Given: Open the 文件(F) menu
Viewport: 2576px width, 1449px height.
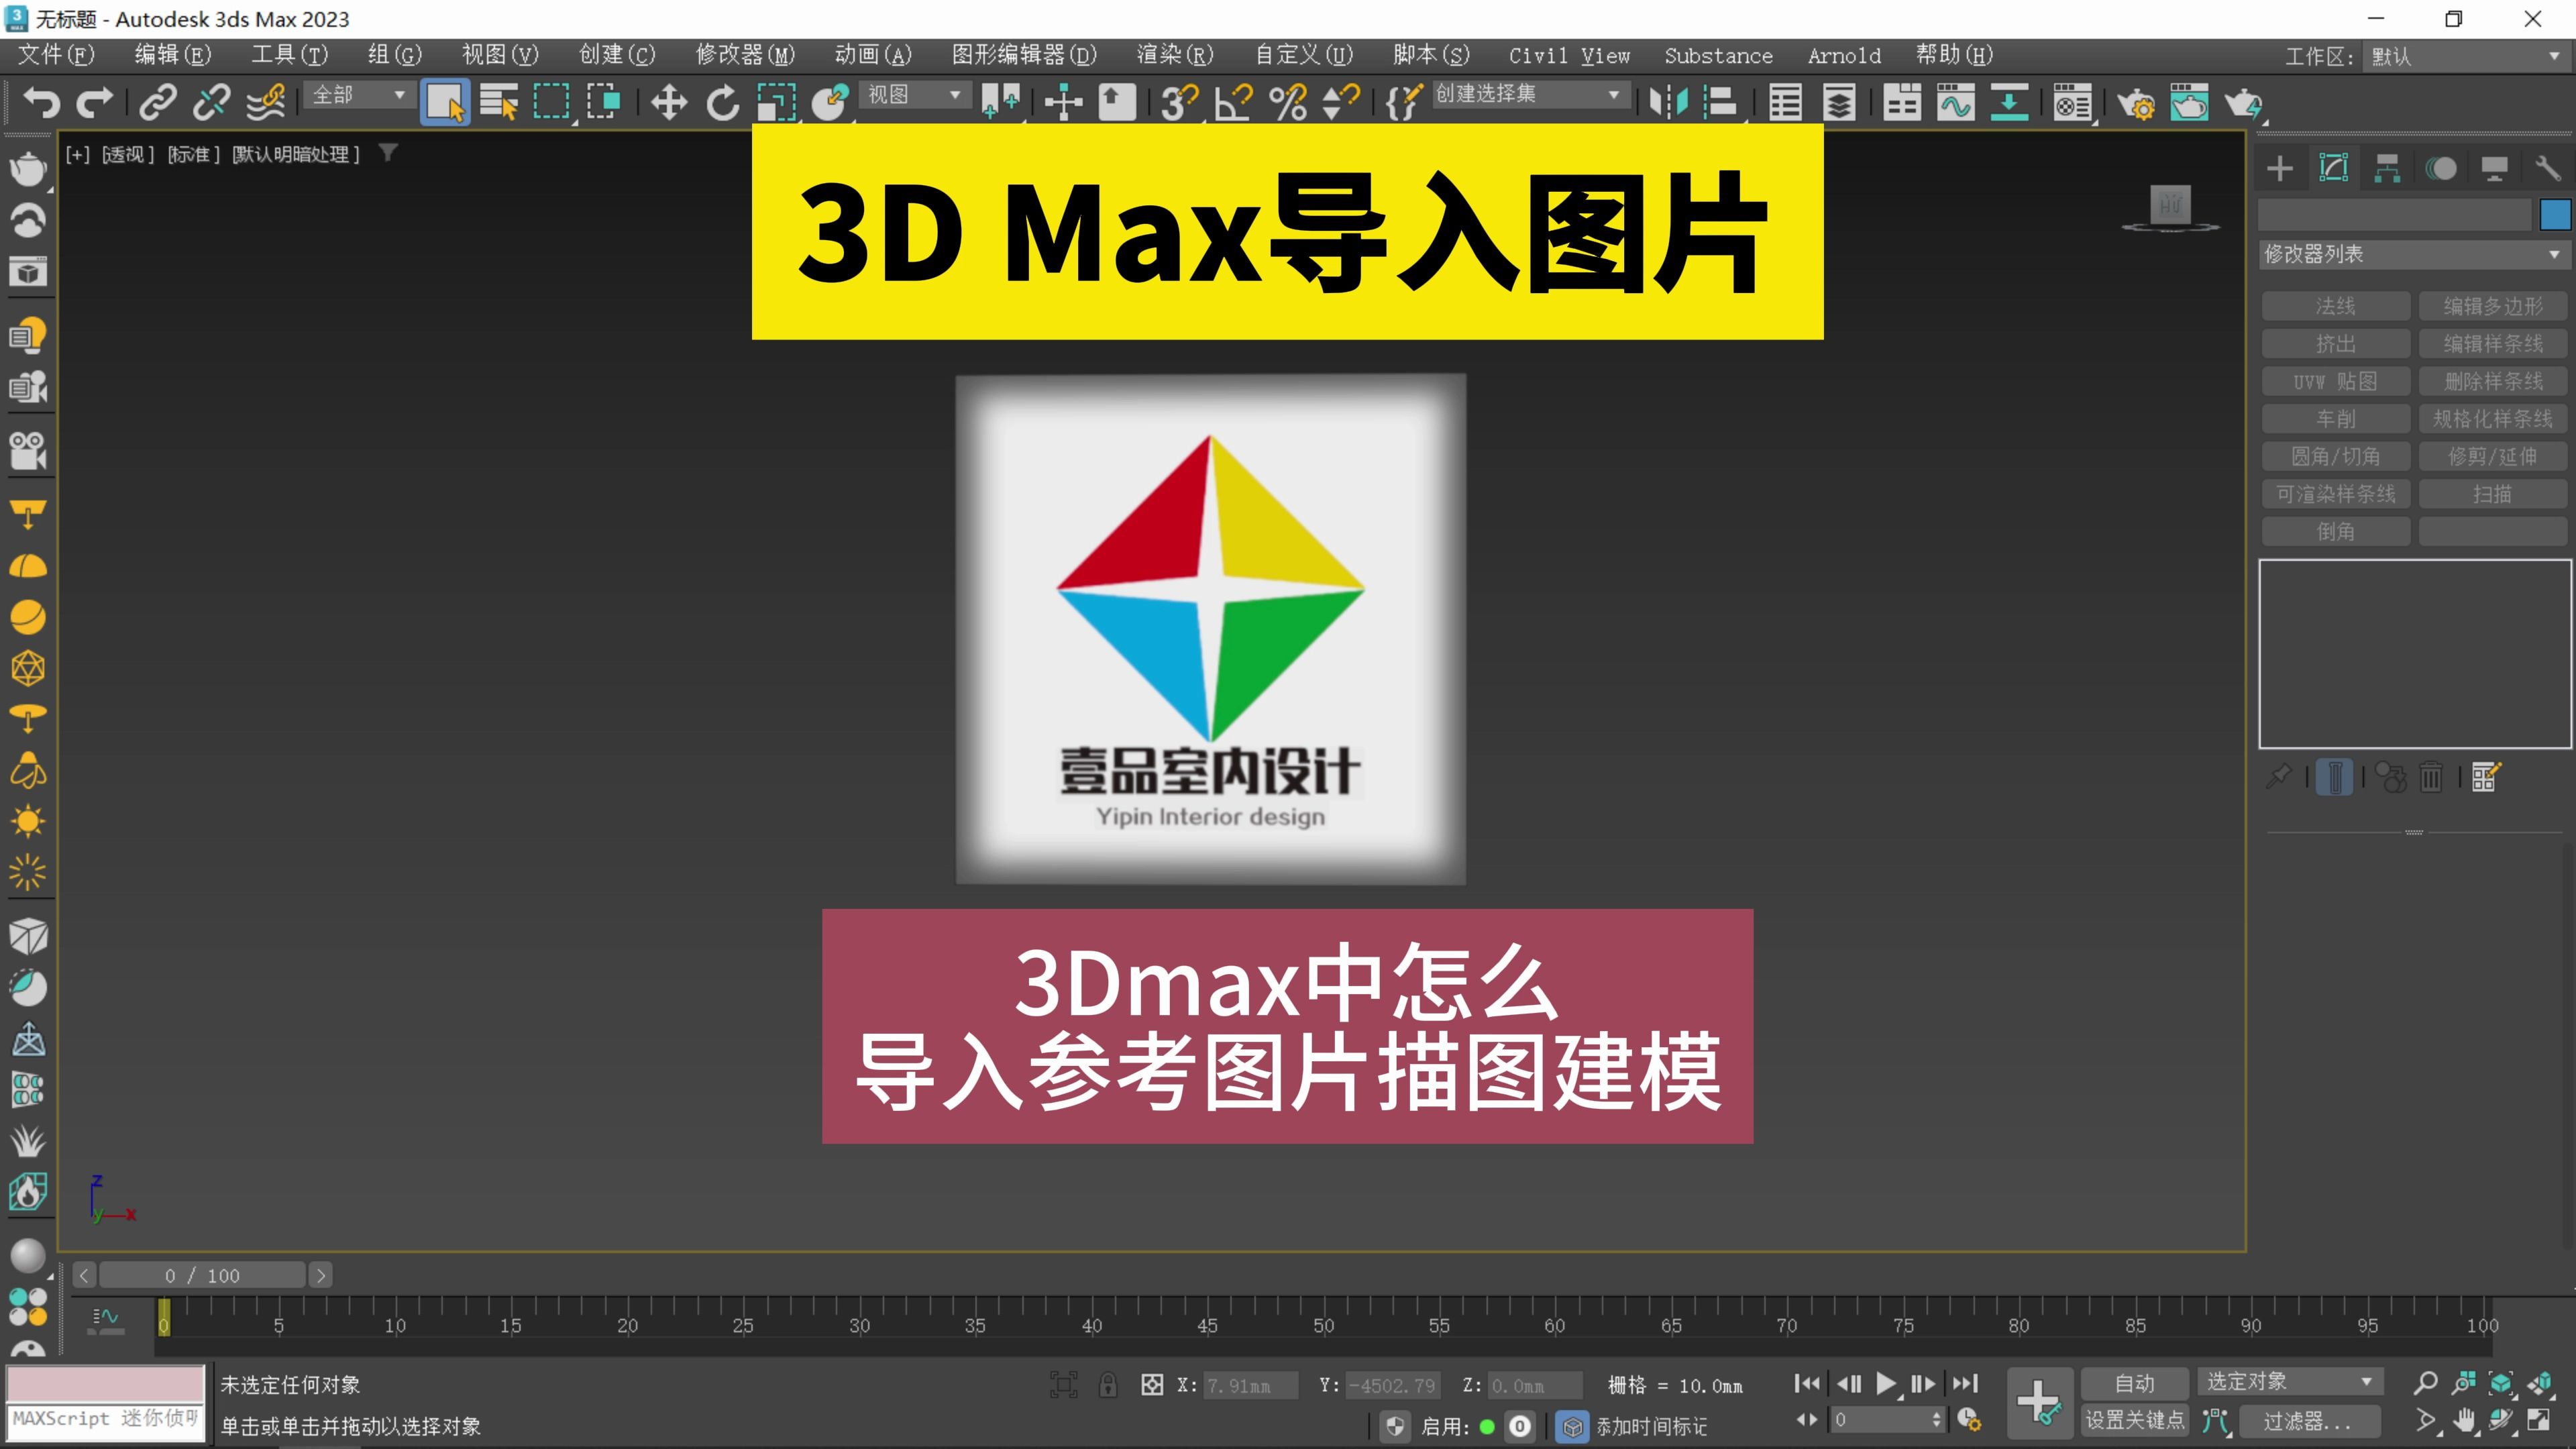Looking at the screenshot, I should [56, 55].
